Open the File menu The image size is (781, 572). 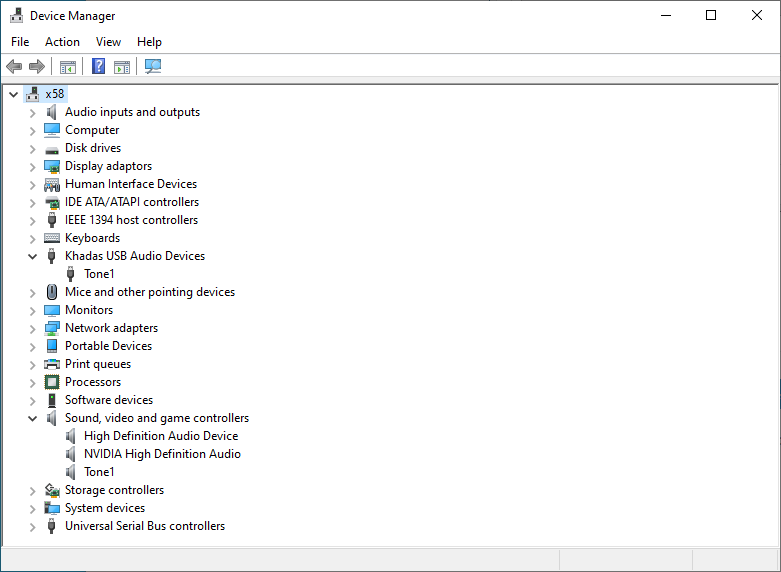click(20, 42)
